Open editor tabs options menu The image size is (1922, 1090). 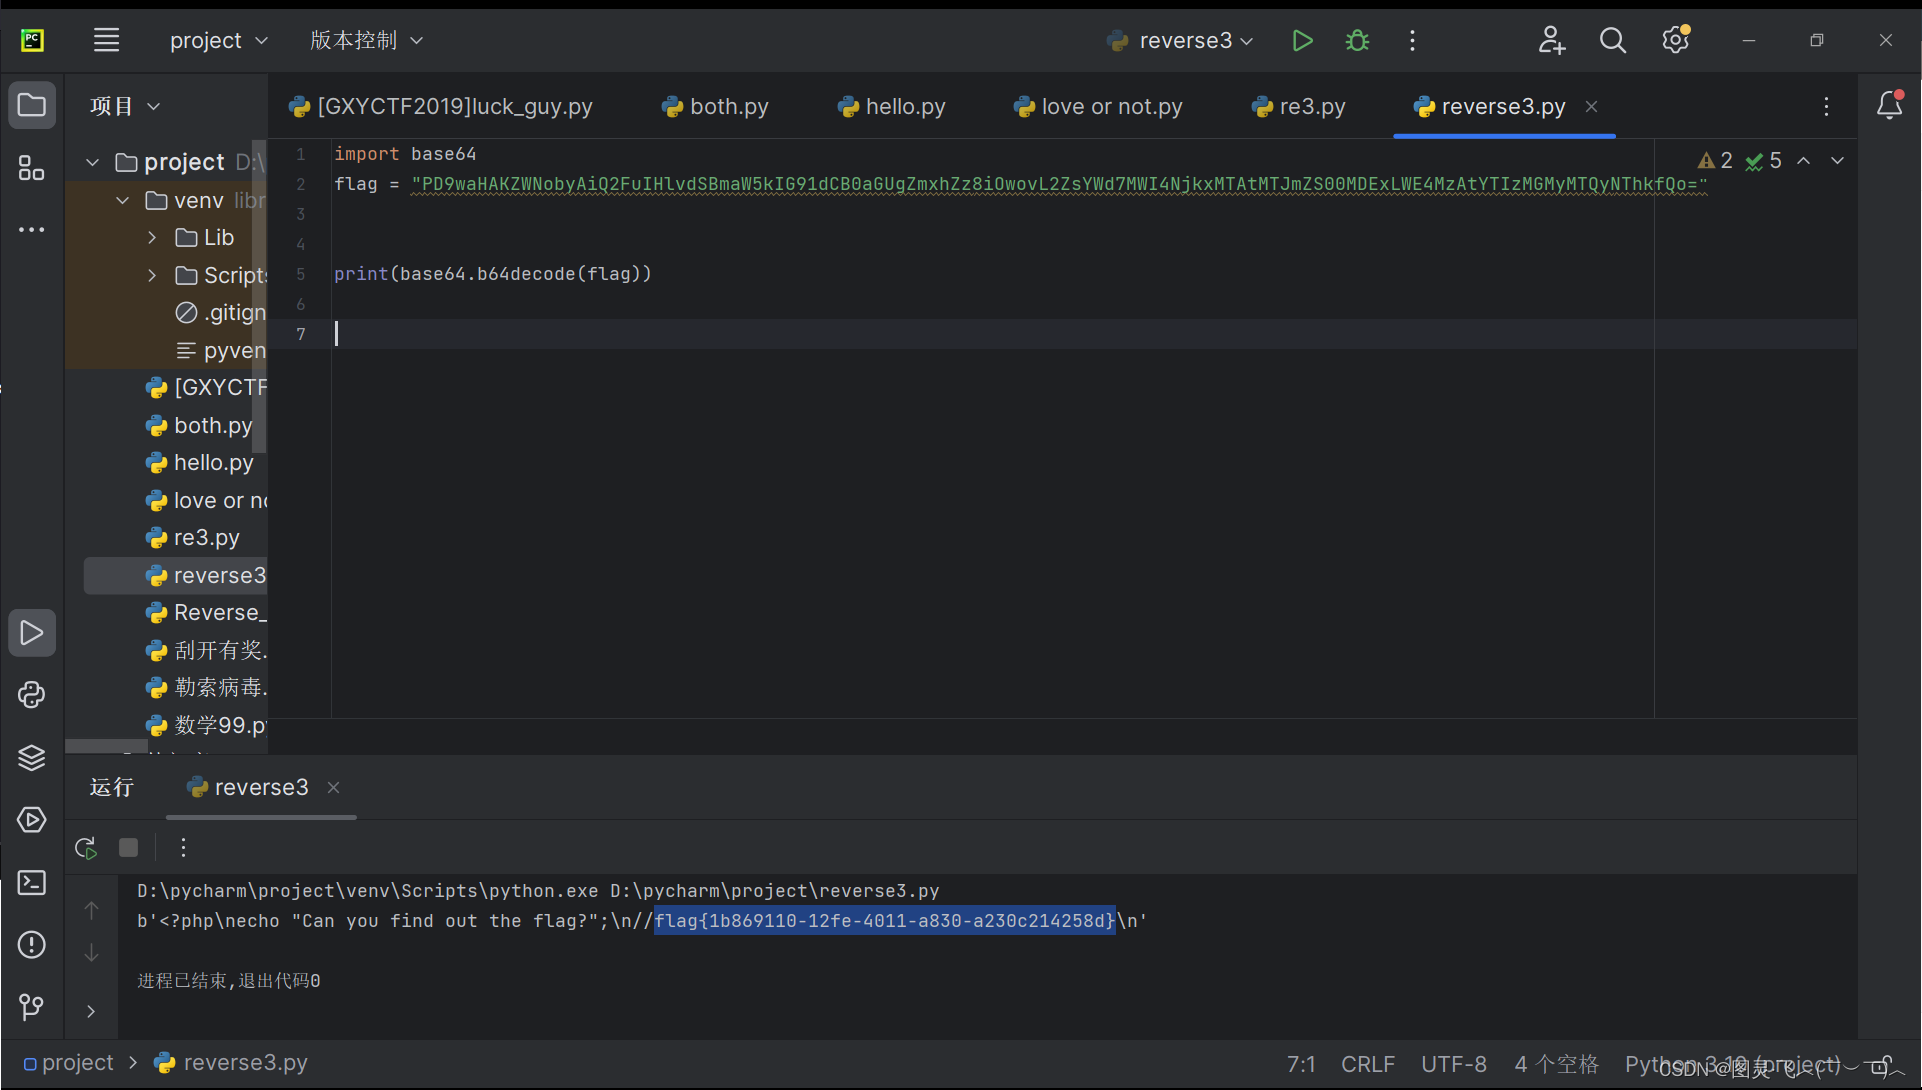pos(1826,106)
